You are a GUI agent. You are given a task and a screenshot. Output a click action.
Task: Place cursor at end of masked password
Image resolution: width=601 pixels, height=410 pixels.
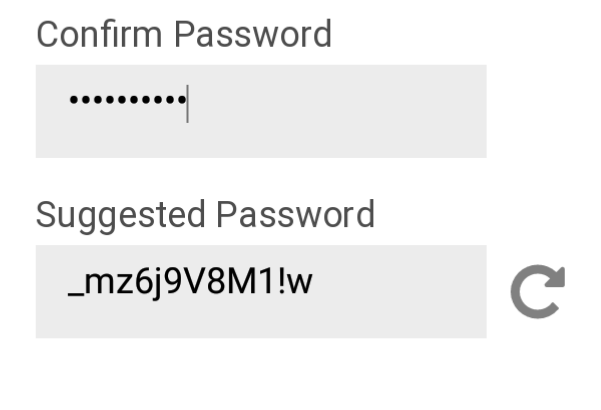click(188, 103)
